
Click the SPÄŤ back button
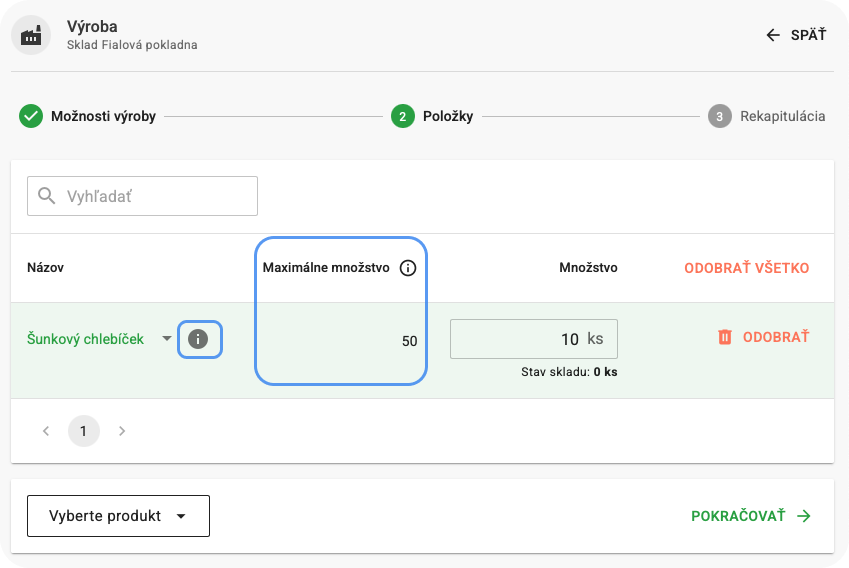click(x=796, y=35)
